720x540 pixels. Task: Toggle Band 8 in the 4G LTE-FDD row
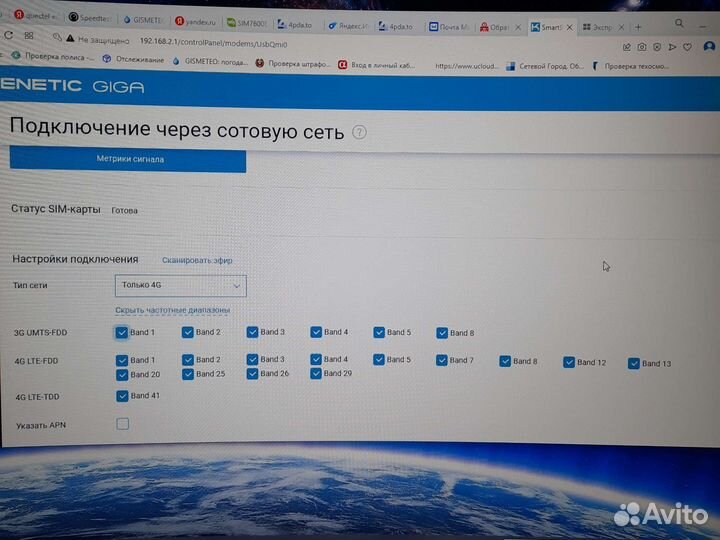coord(505,361)
